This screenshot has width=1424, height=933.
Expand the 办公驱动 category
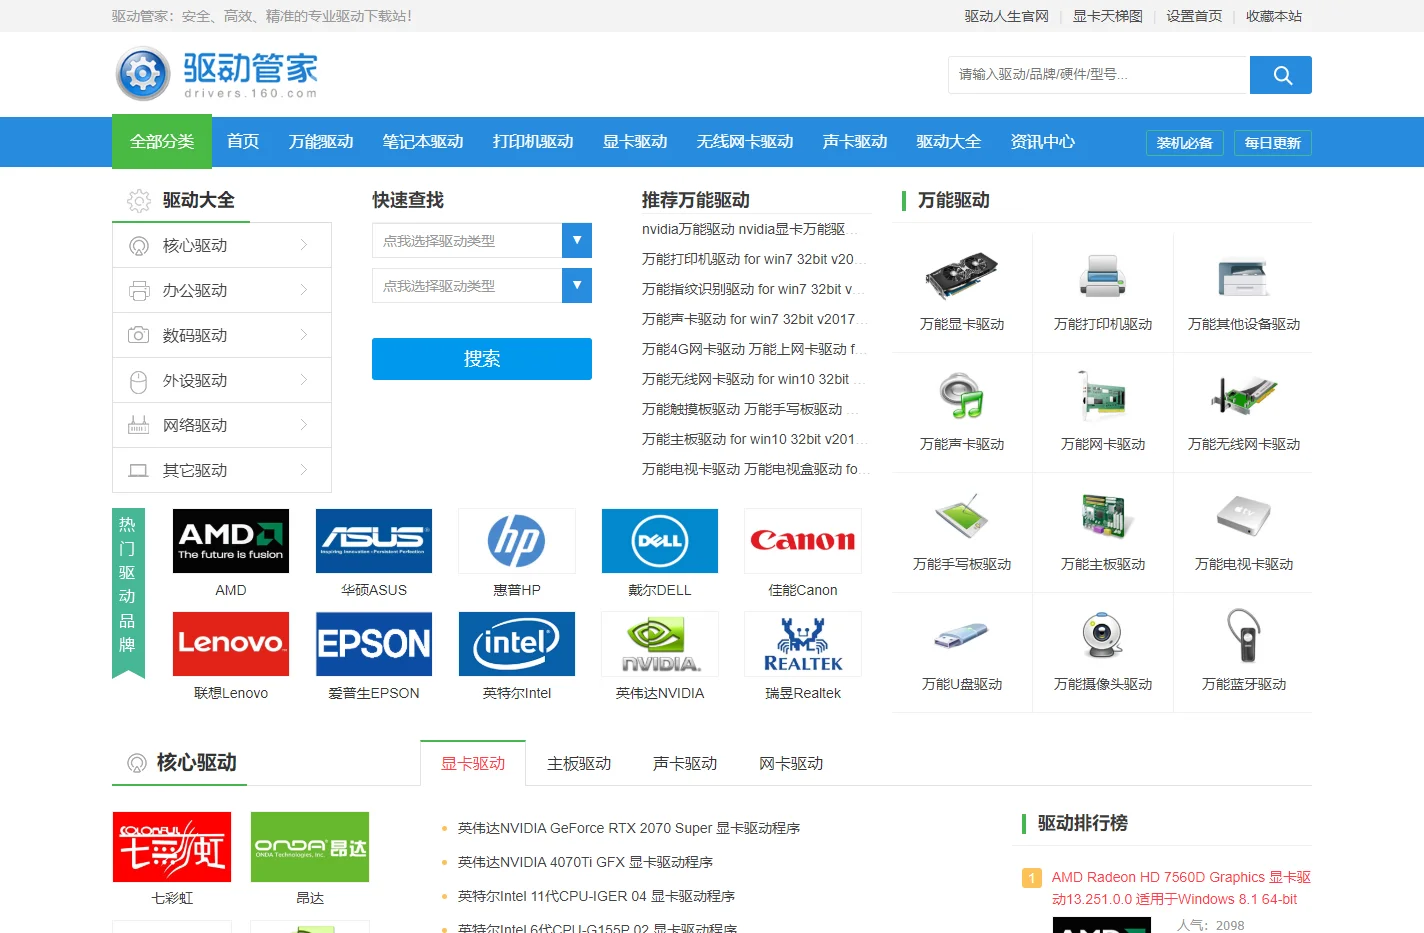click(222, 290)
